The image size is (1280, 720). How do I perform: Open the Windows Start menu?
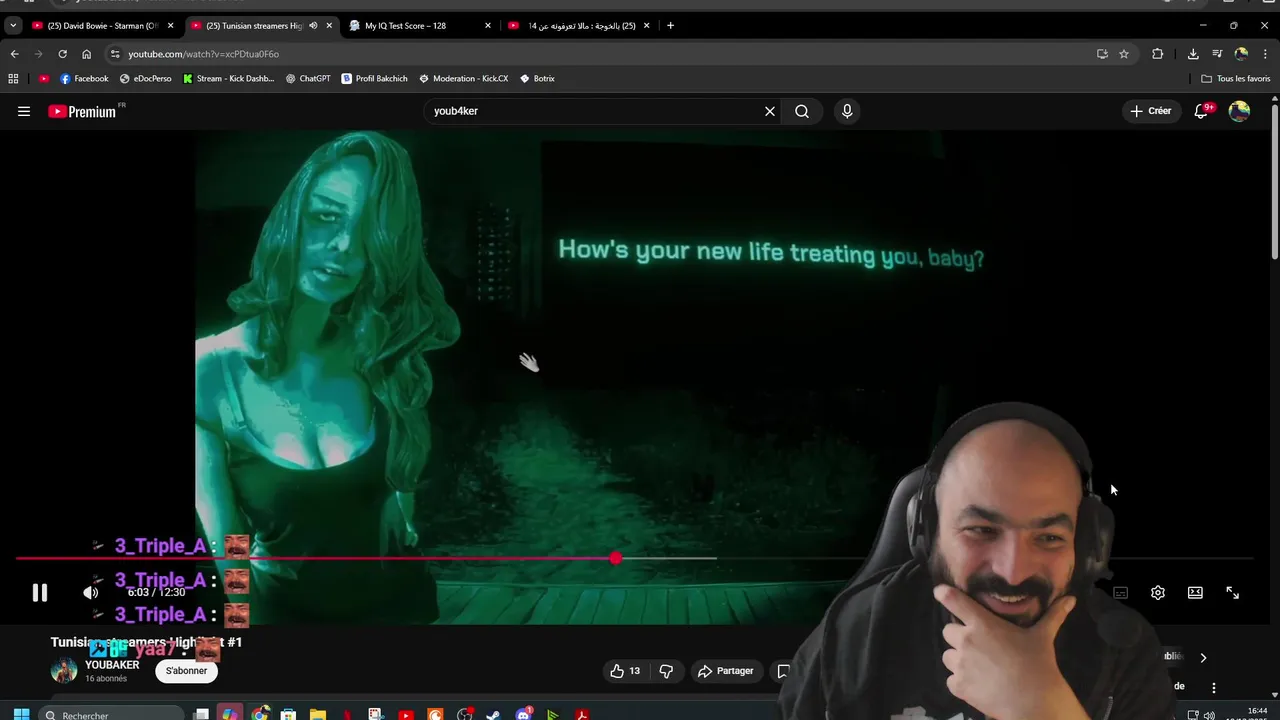tap(21, 715)
